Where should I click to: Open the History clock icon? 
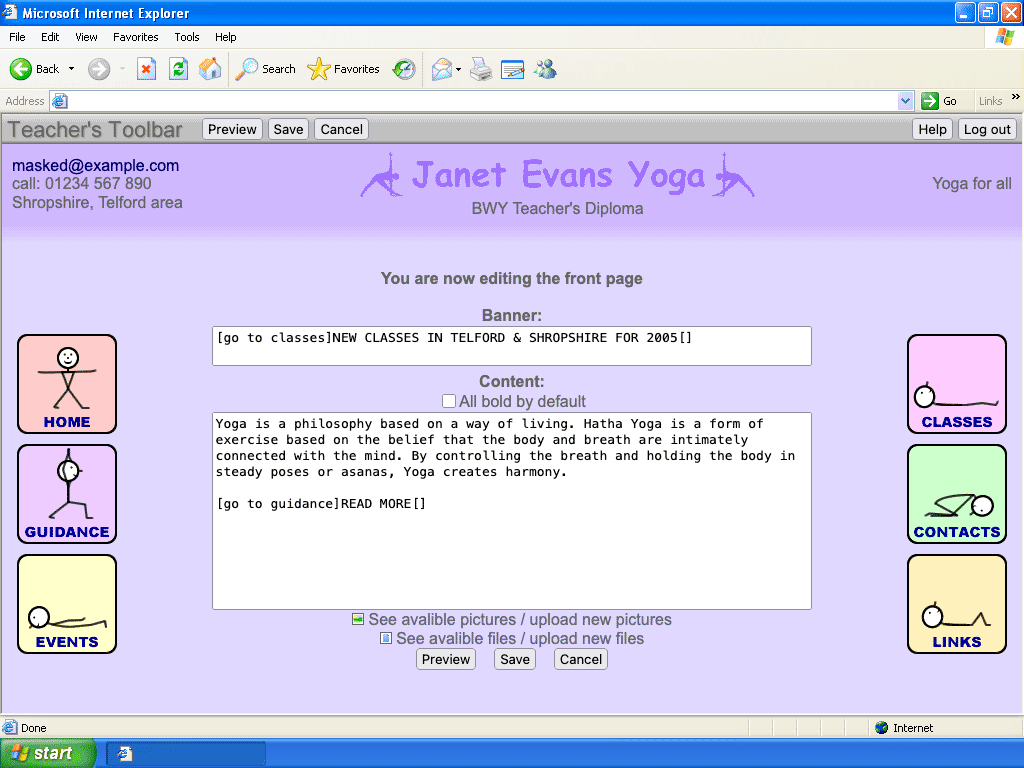[x=404, y=69]
